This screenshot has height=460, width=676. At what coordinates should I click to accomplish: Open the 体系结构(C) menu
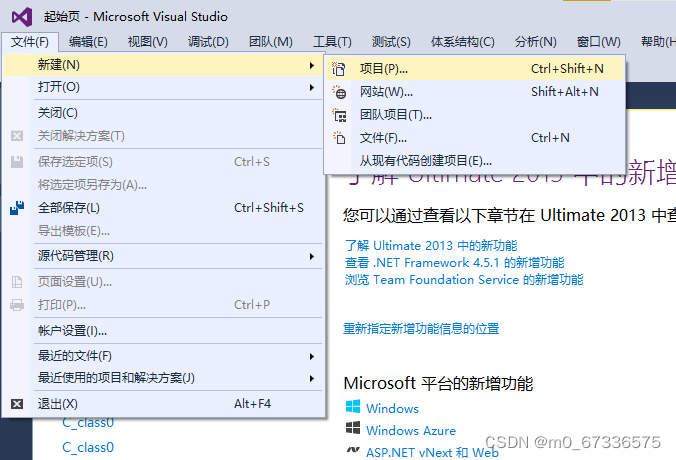463,42
